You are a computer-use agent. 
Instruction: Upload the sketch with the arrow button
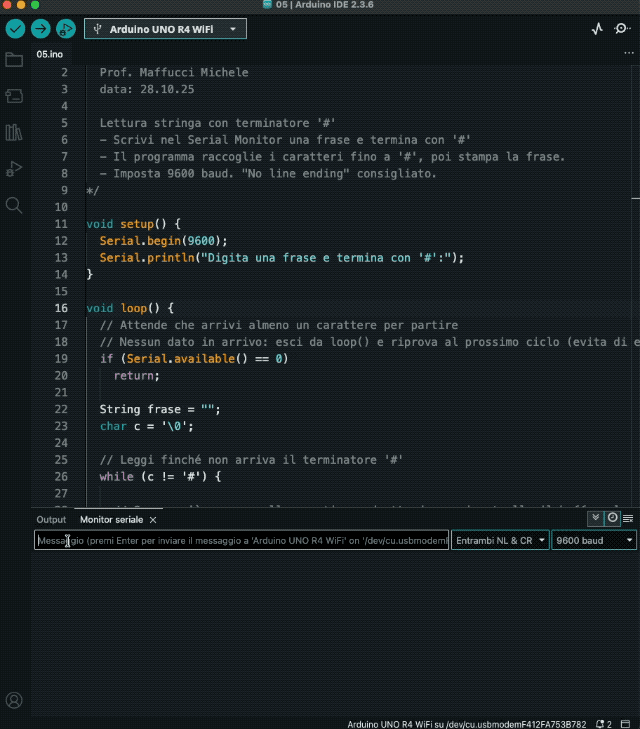click(x=41, y=29)
